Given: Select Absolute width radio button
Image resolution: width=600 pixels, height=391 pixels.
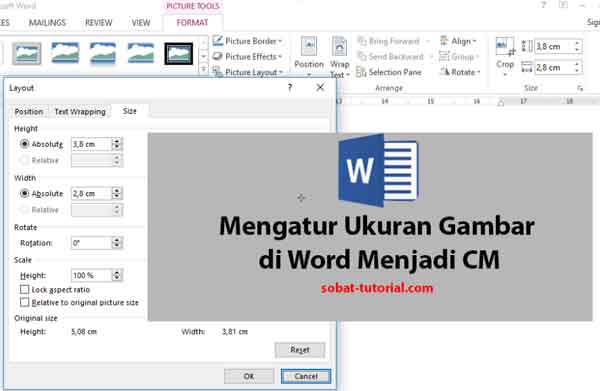Looking at the screenshot, I should (24, 193).
